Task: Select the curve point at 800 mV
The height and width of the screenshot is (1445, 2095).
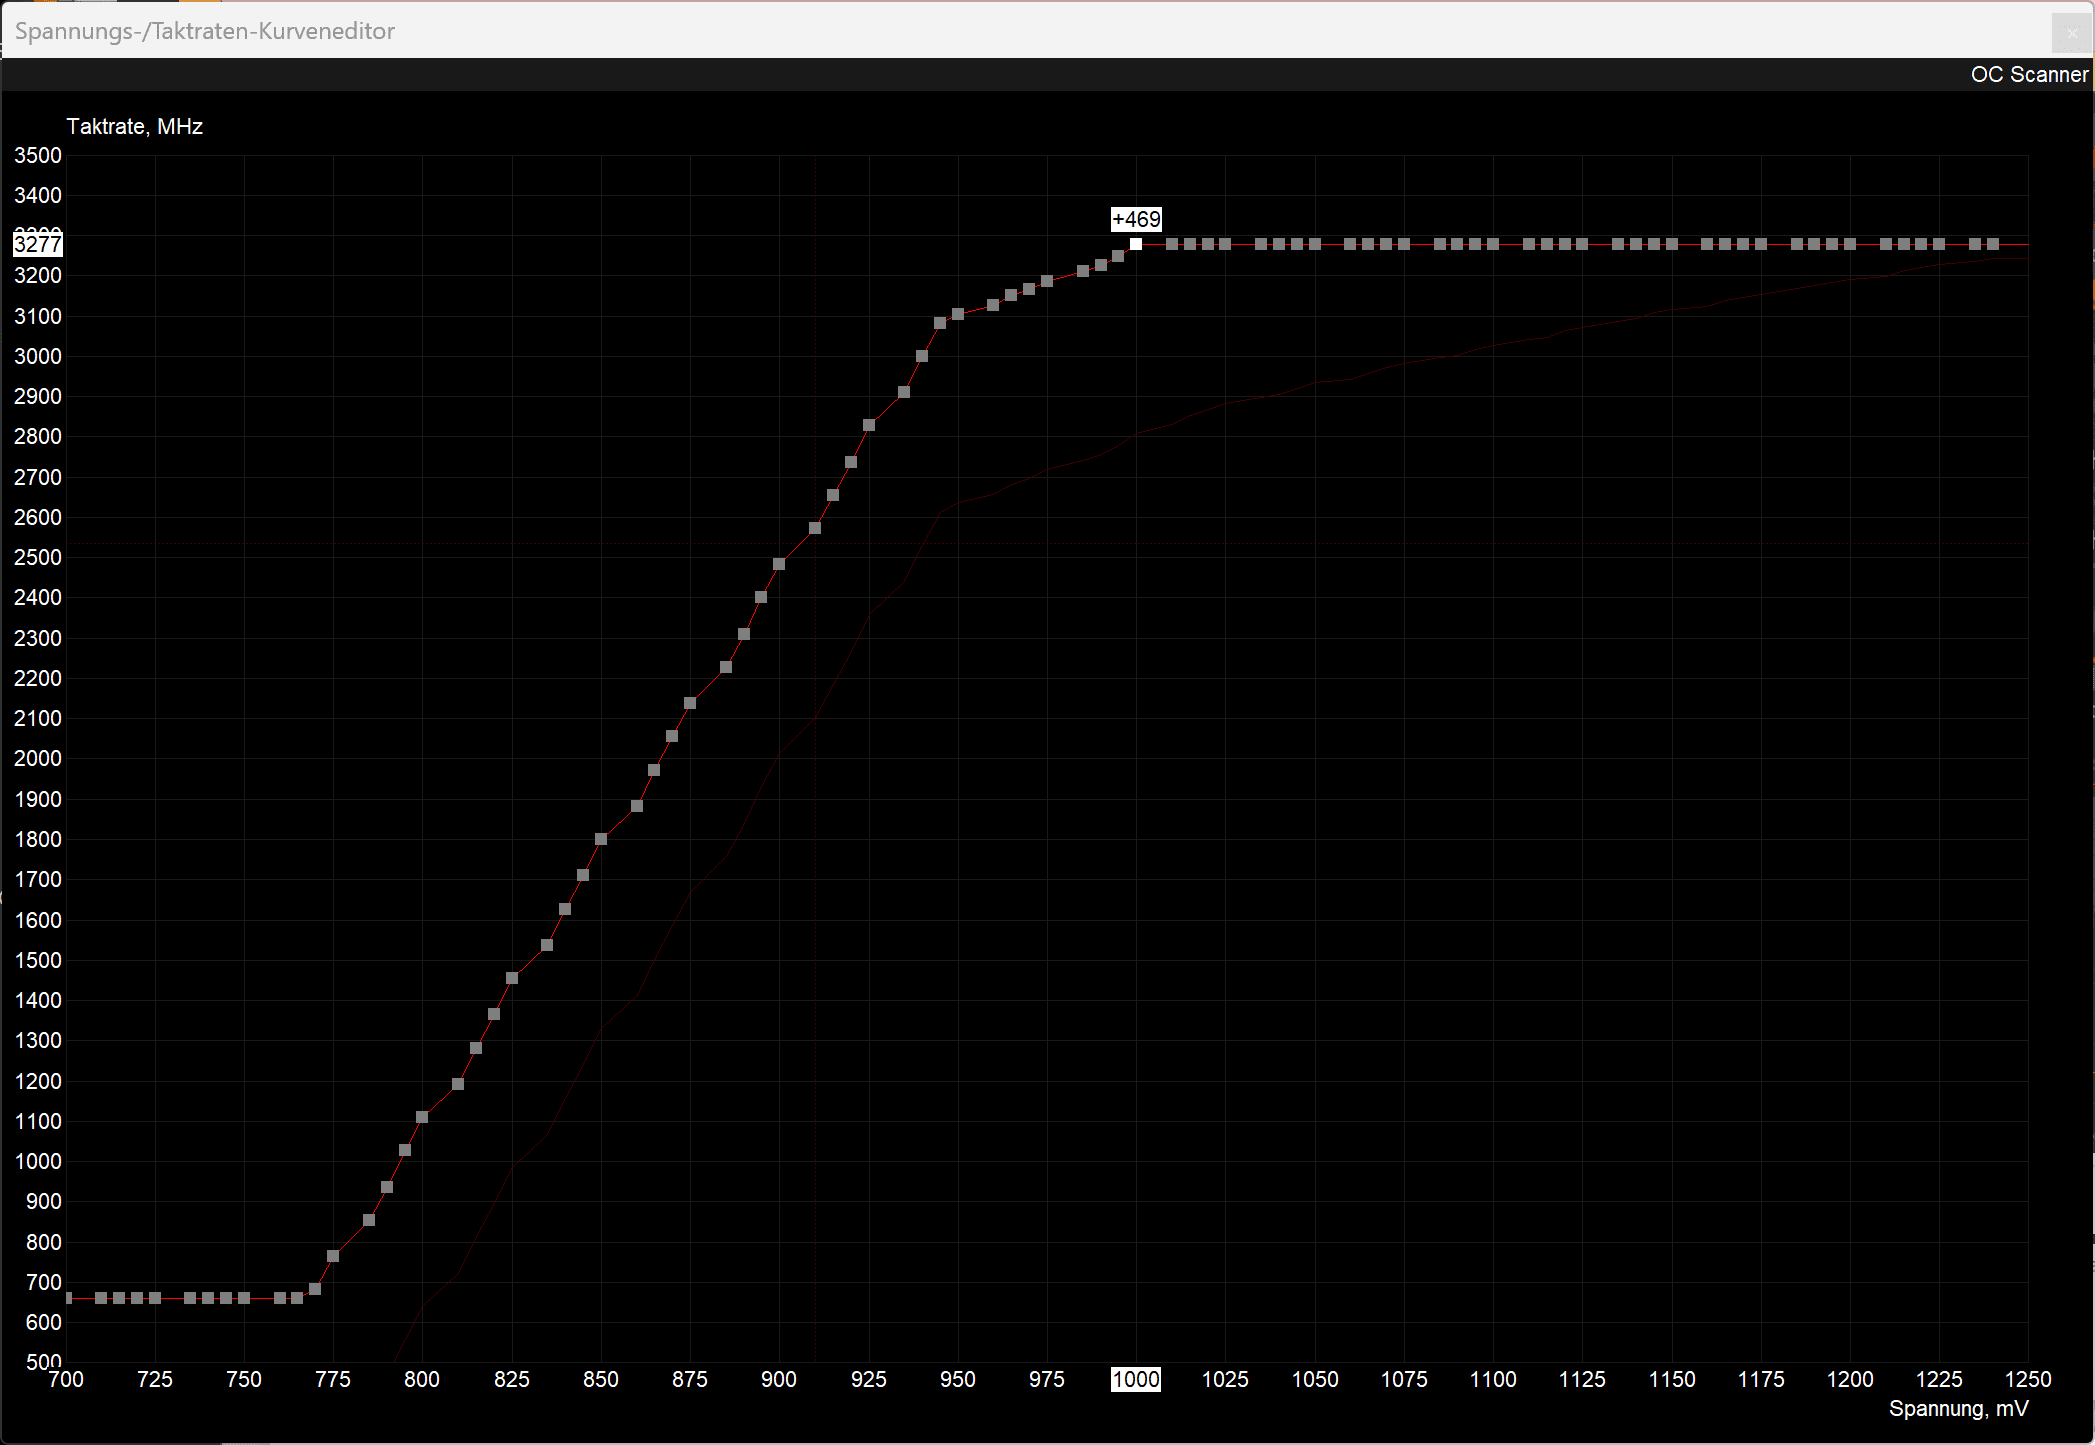Action: tap(422, 1117)
